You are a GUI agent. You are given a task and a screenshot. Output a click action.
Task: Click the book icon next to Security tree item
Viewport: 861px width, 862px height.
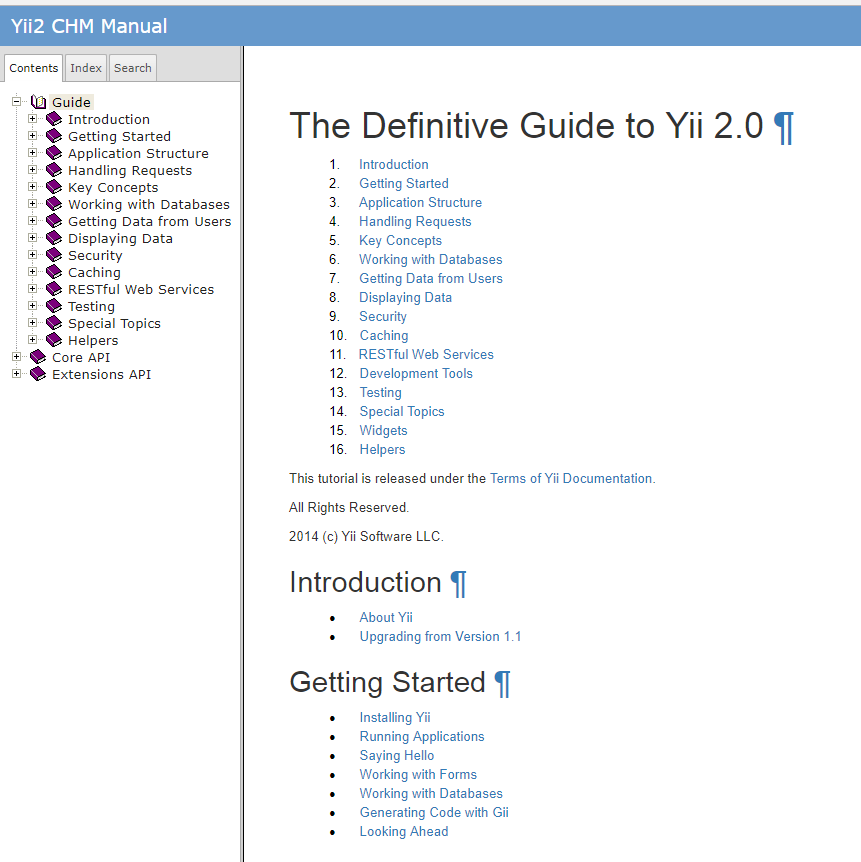coord(54,255)
